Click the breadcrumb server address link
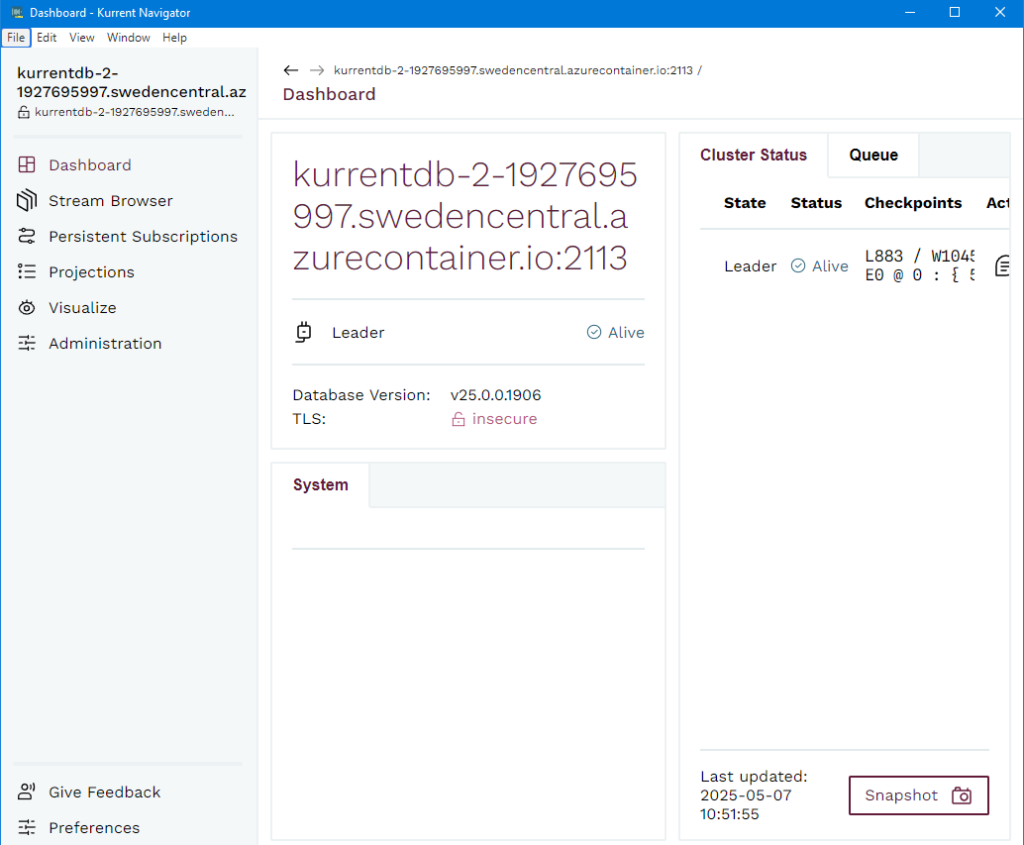This screenshot has width=1024, height=845. (513, 70)
